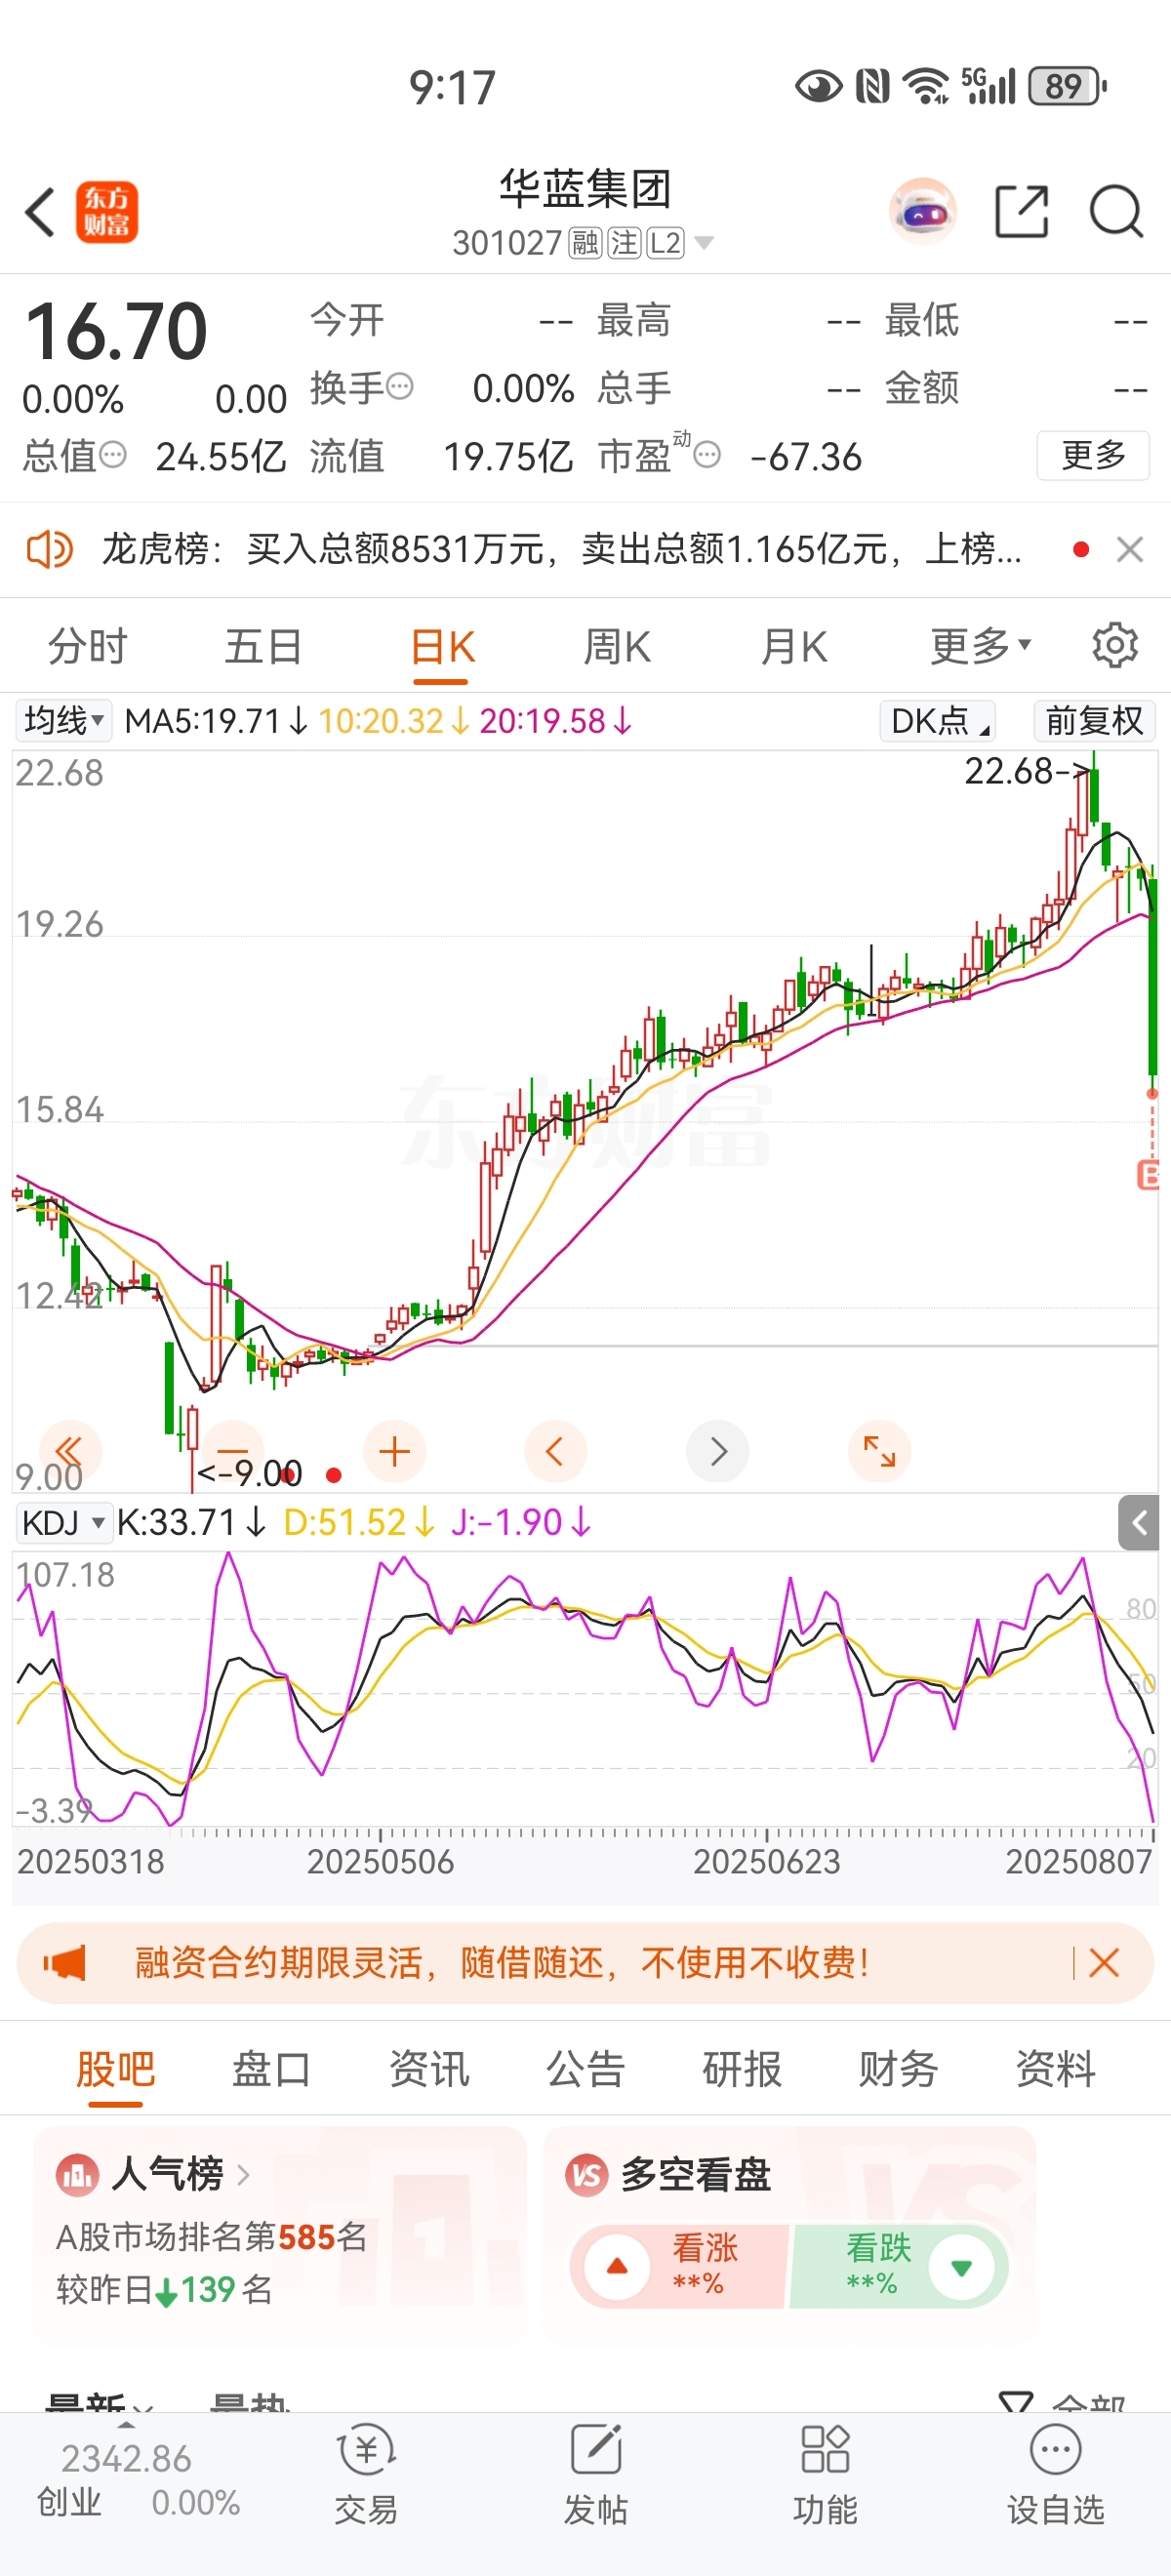Switch to 五日 tab
The image size is (1171, 2576).
[x=264, y=646]
